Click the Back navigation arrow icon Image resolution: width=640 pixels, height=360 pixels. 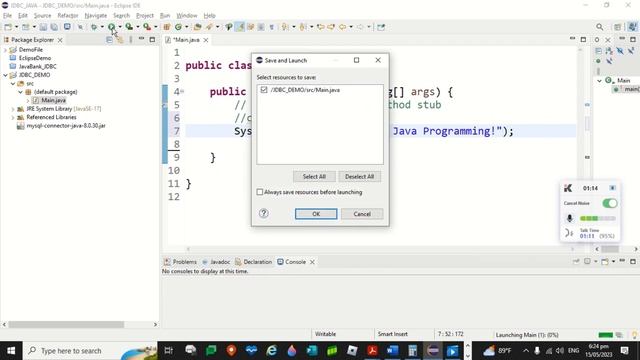click(342, 27)
